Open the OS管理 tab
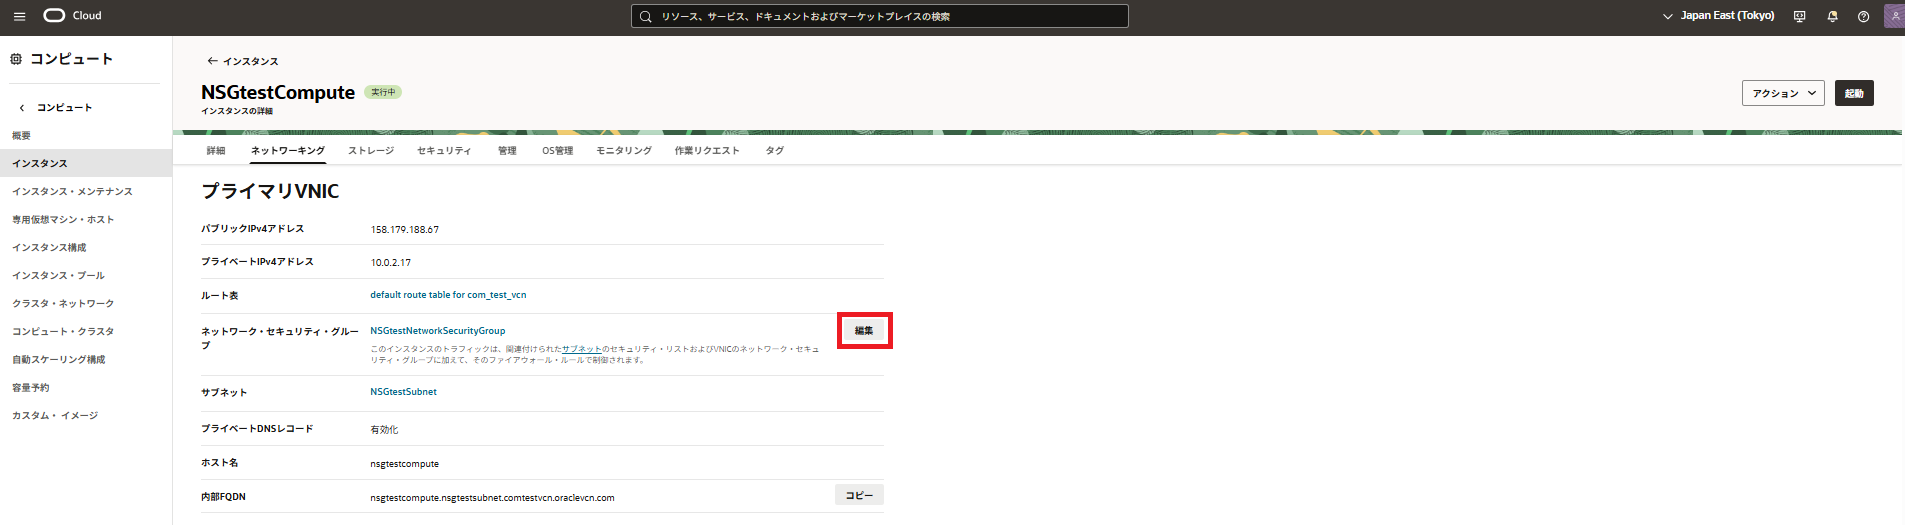Screen dimensions: 1905x525 coord(557,151)
